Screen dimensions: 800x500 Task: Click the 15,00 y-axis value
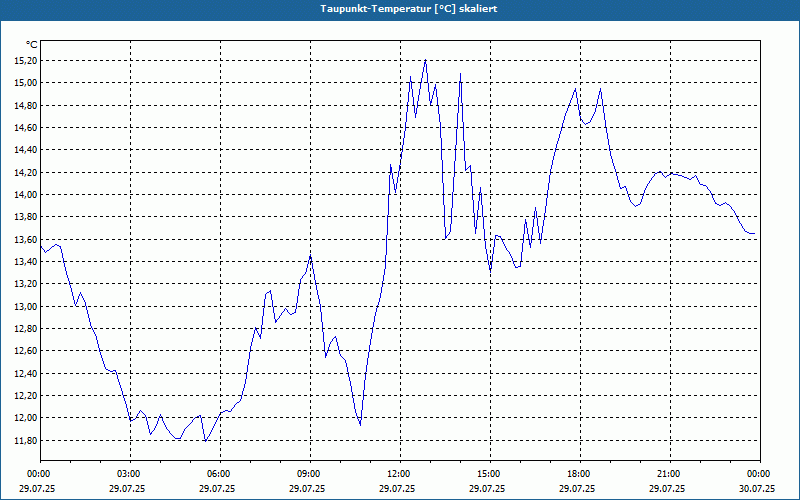coord(26,83)
